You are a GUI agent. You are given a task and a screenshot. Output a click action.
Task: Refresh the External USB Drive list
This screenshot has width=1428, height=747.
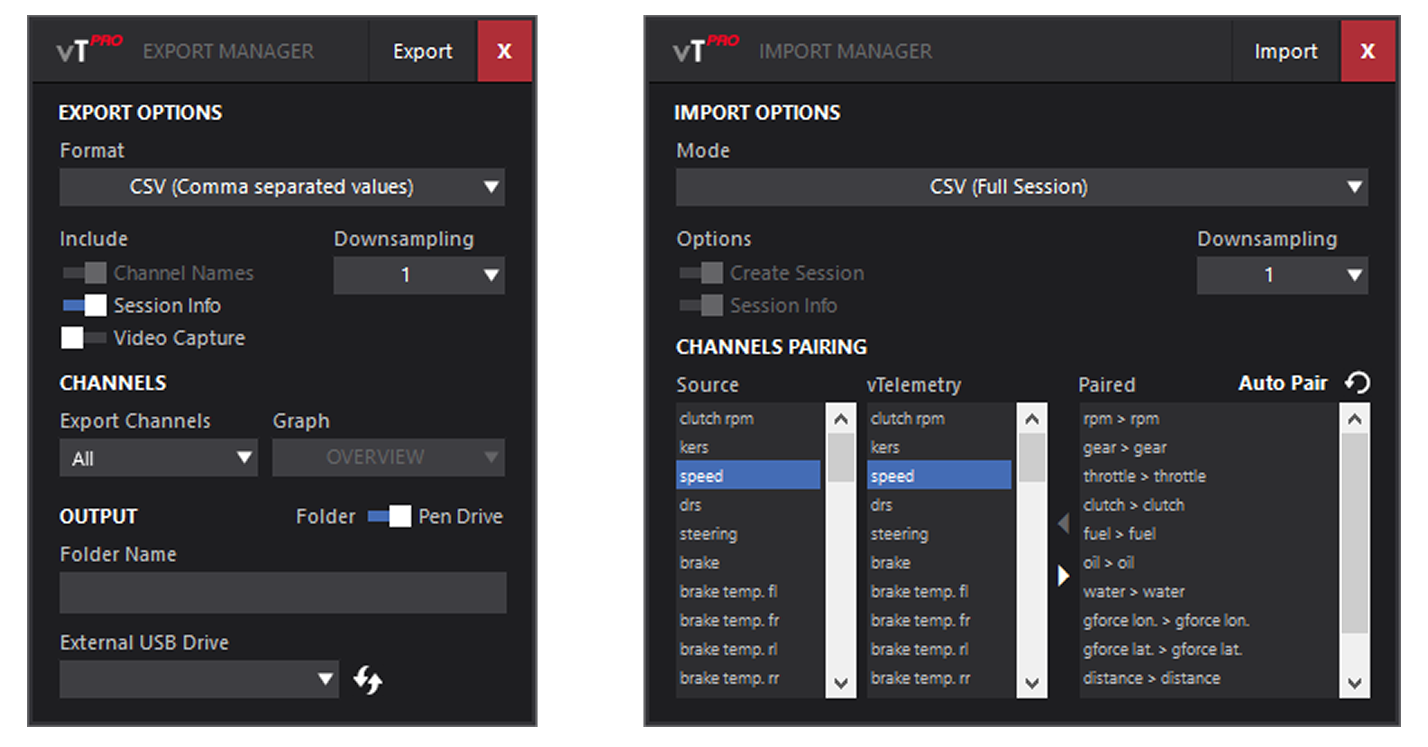[x=368, y=680]
